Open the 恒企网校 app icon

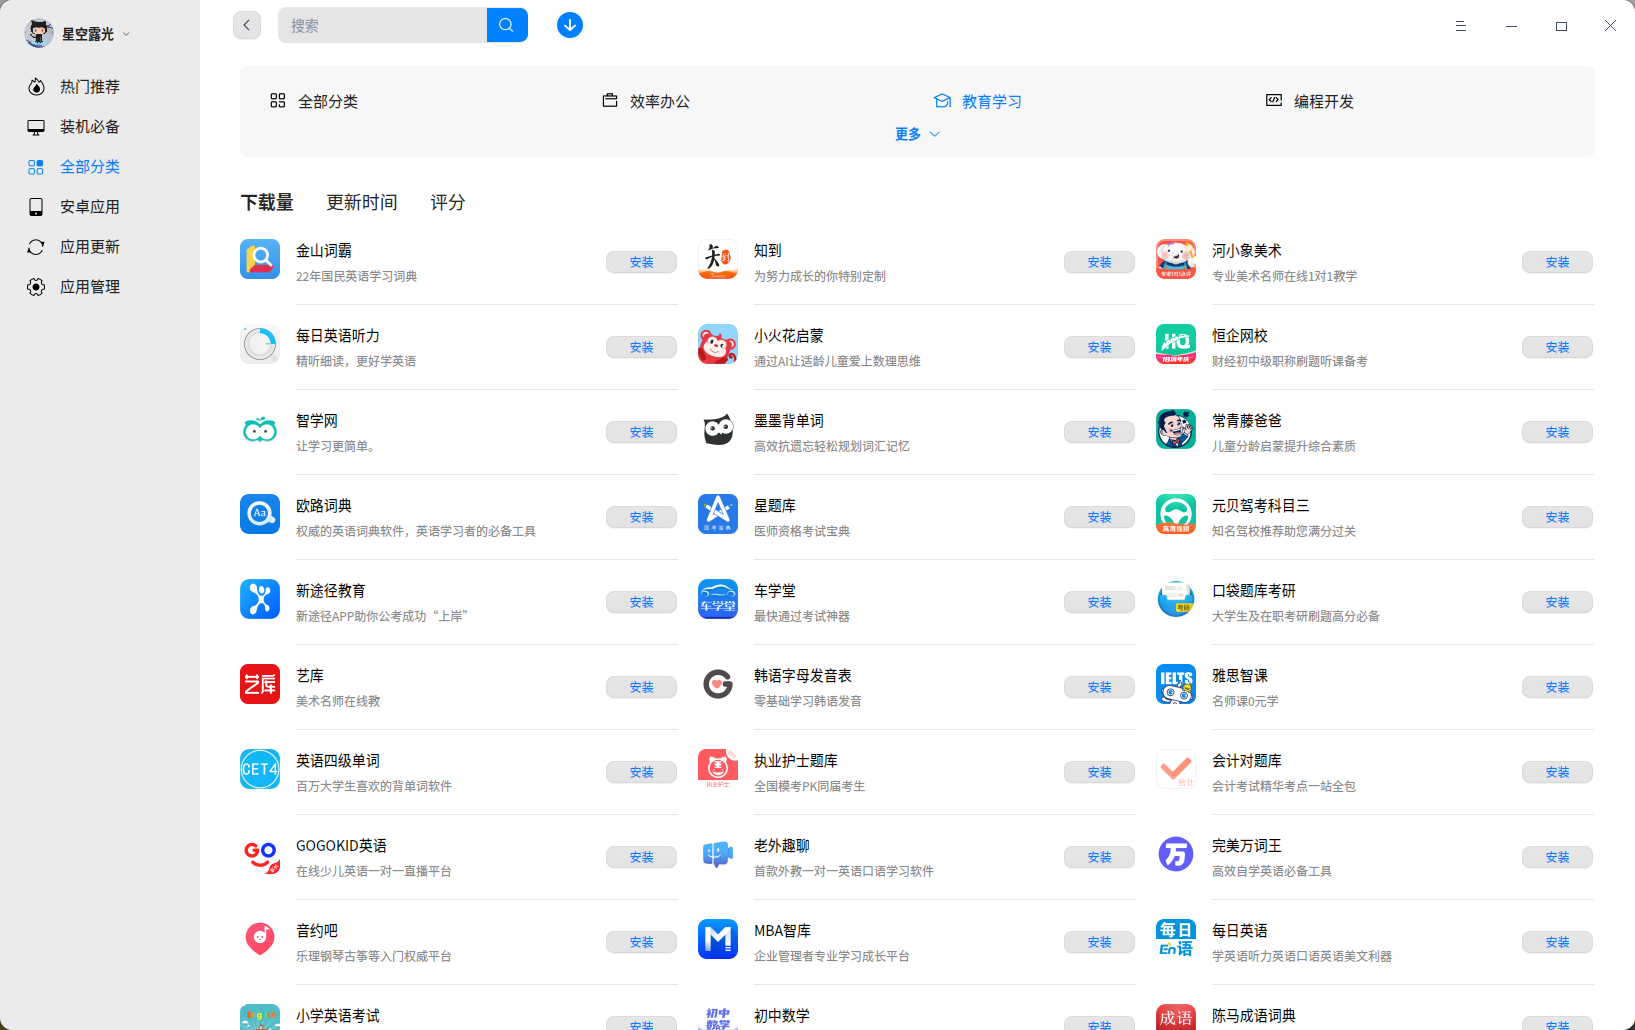1176,344
